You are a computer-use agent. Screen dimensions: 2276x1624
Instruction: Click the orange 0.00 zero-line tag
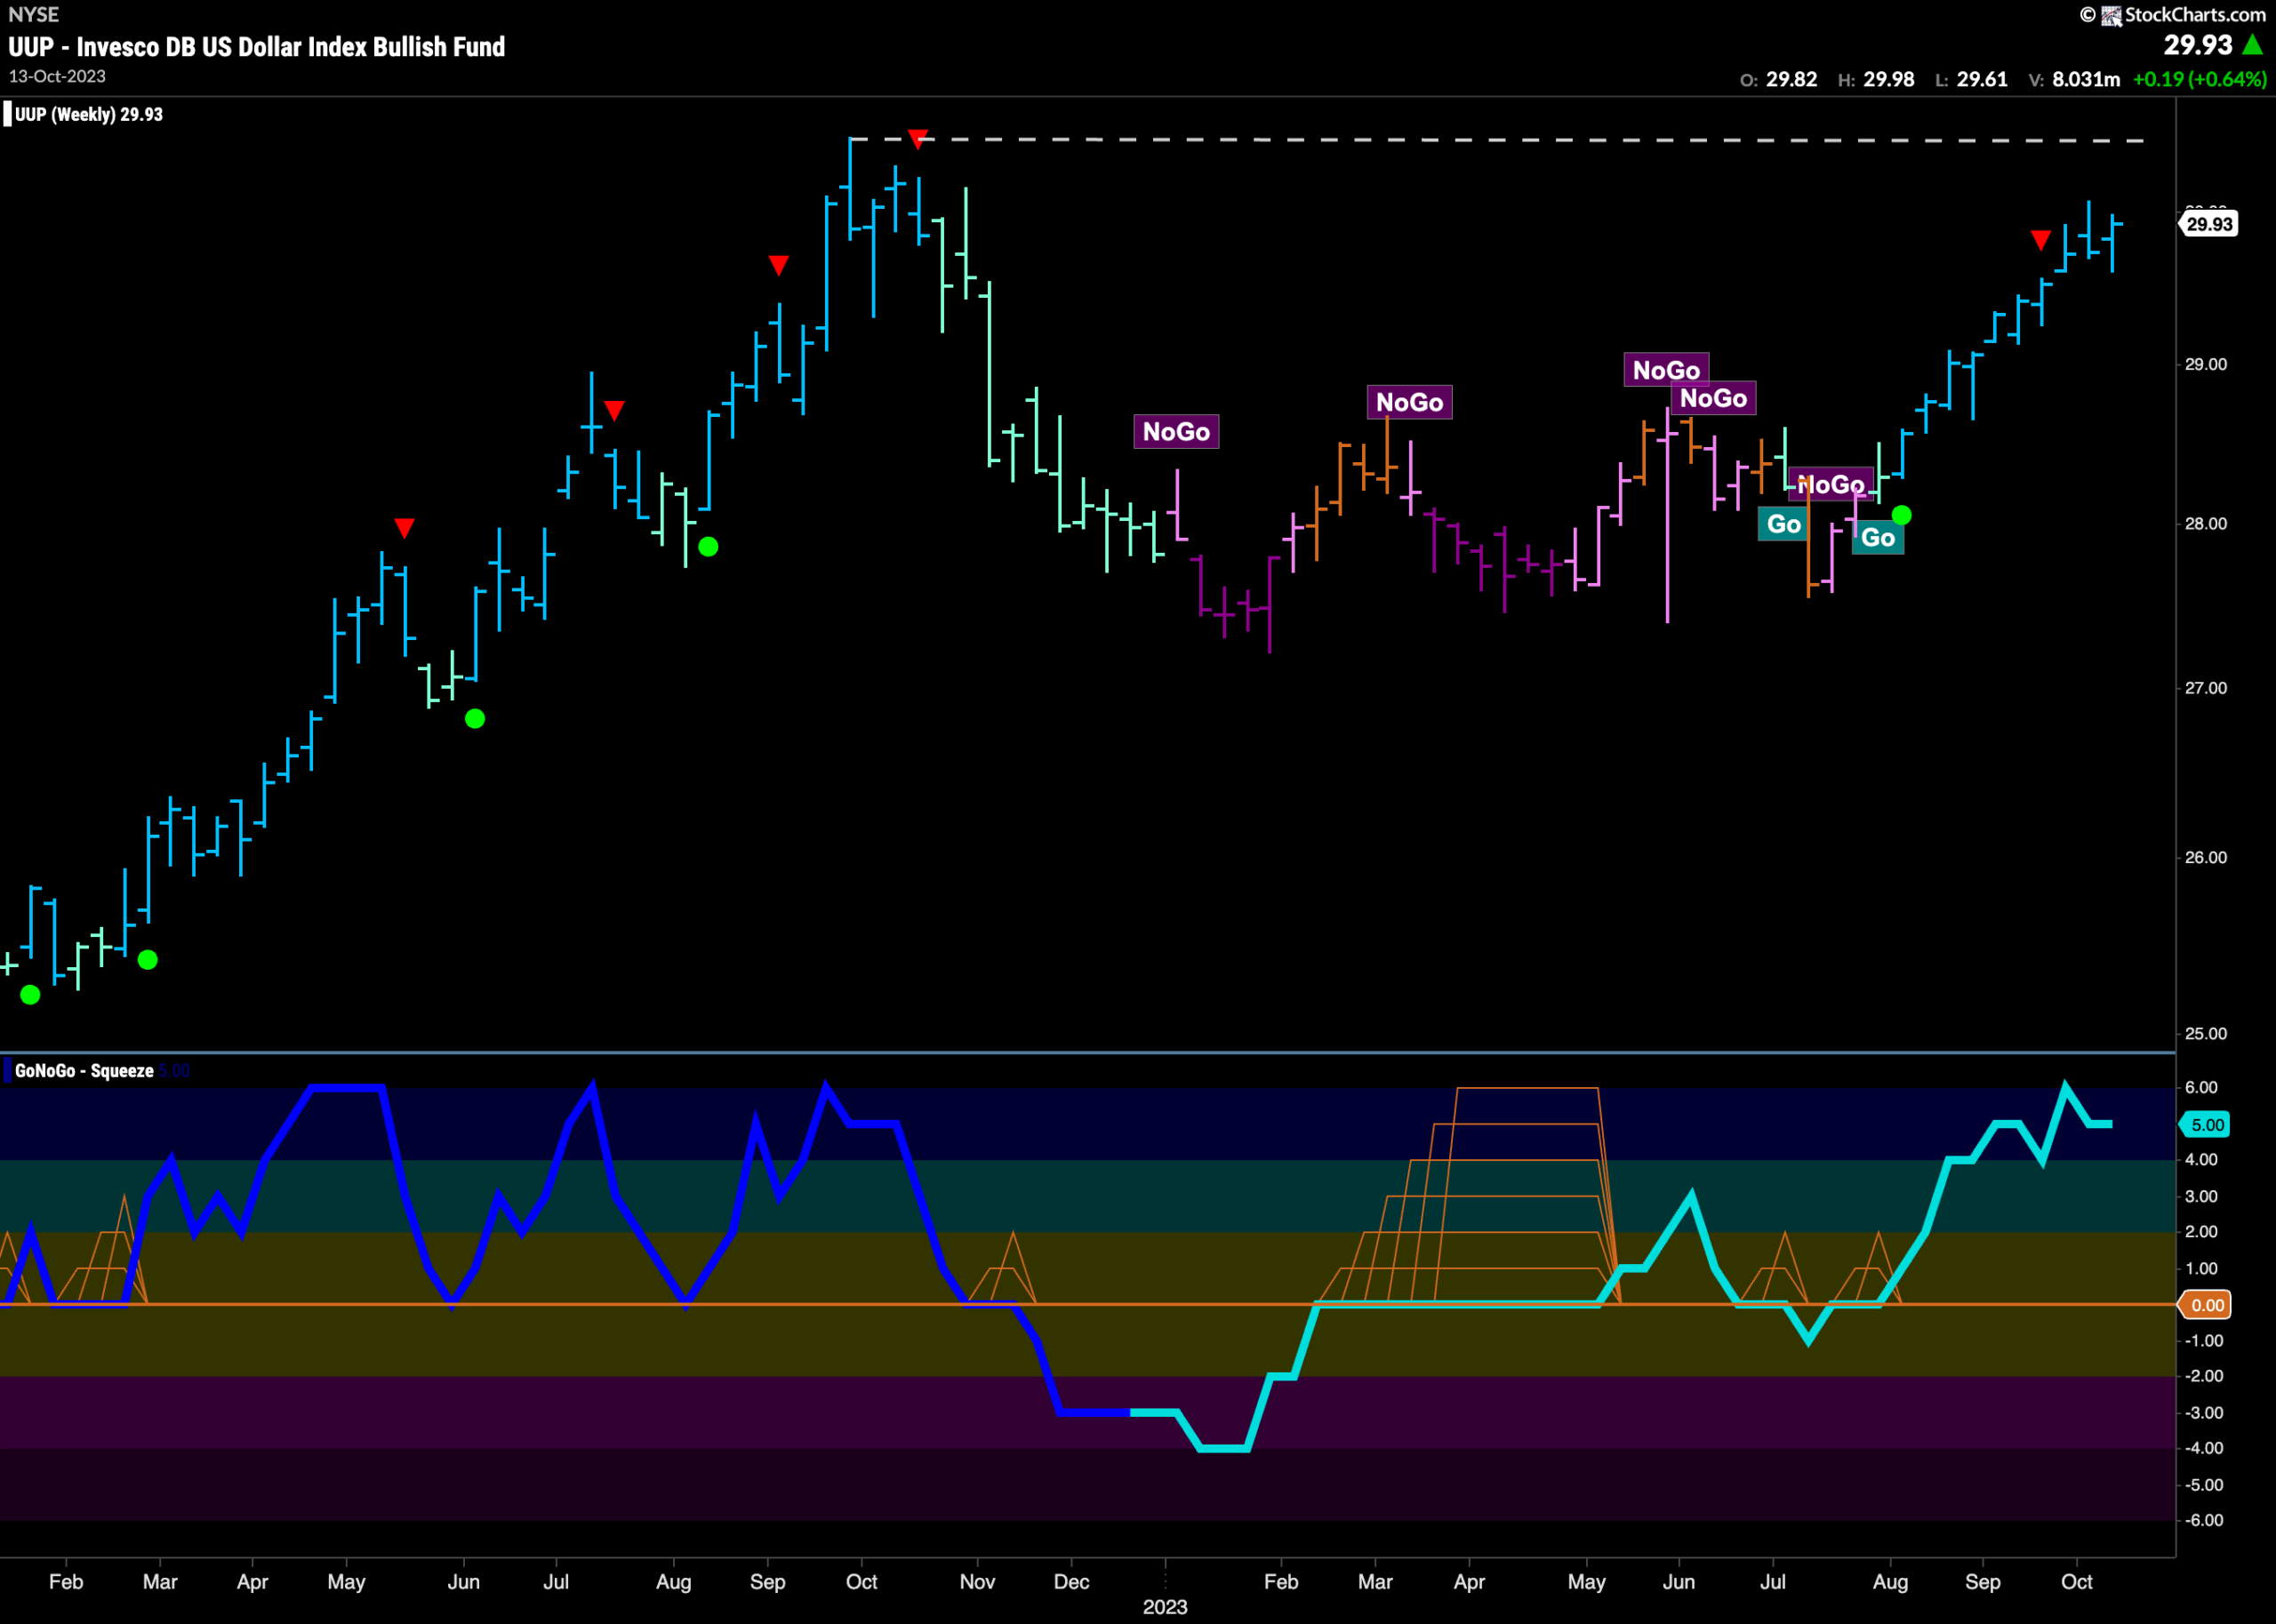[x=2207, y=1305]
